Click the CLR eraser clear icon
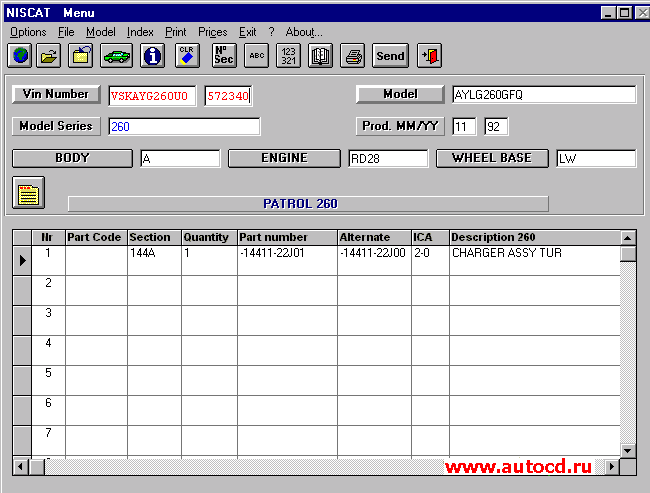This screenshot has height=493, width=650. [187, 56]
